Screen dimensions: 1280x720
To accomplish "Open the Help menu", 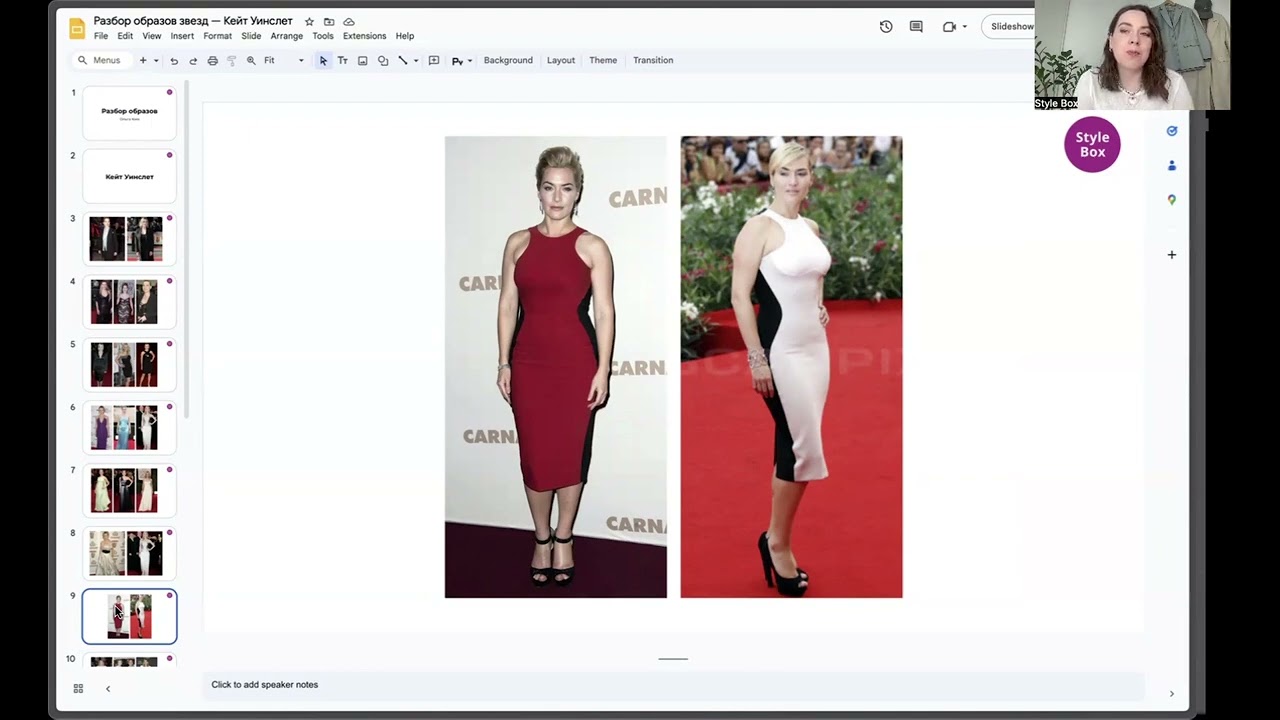I will [405, 36].
